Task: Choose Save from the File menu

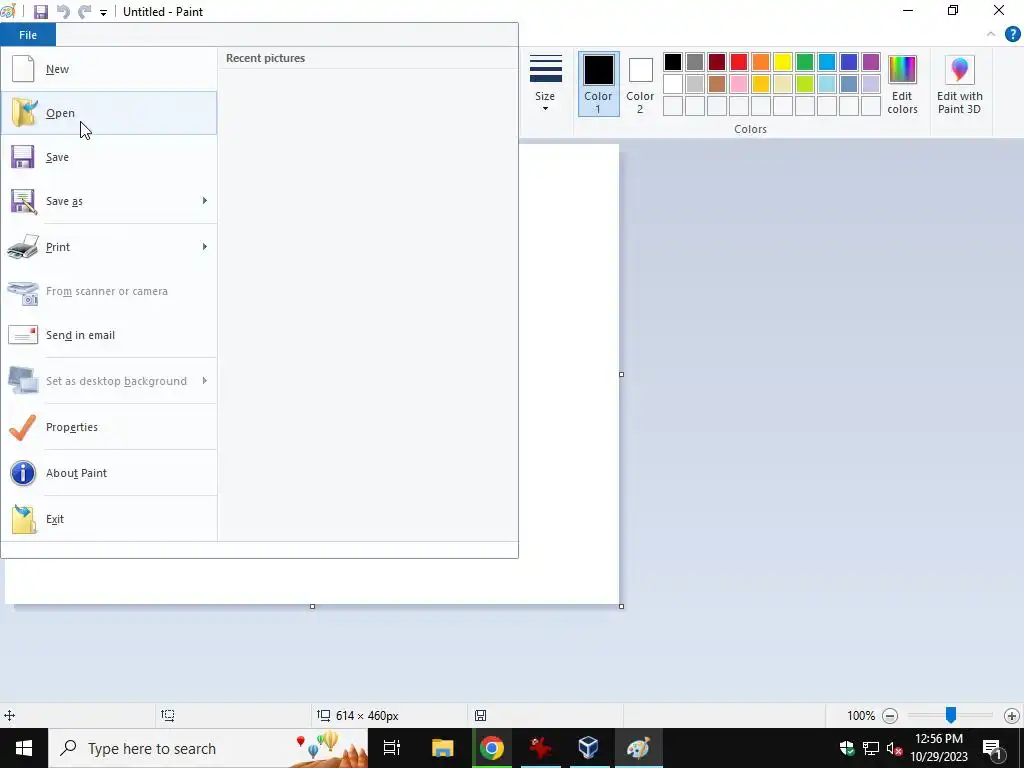Action: [x=109, y=157]
